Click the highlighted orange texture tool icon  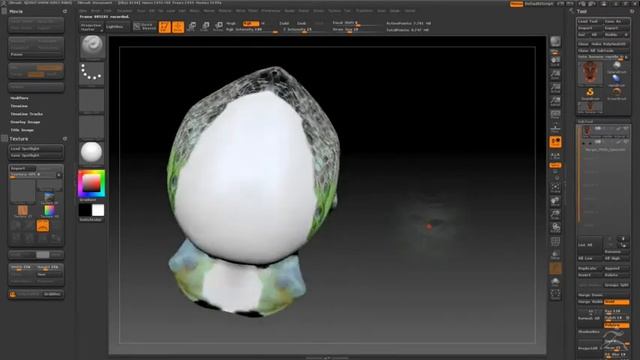point(42,226)
